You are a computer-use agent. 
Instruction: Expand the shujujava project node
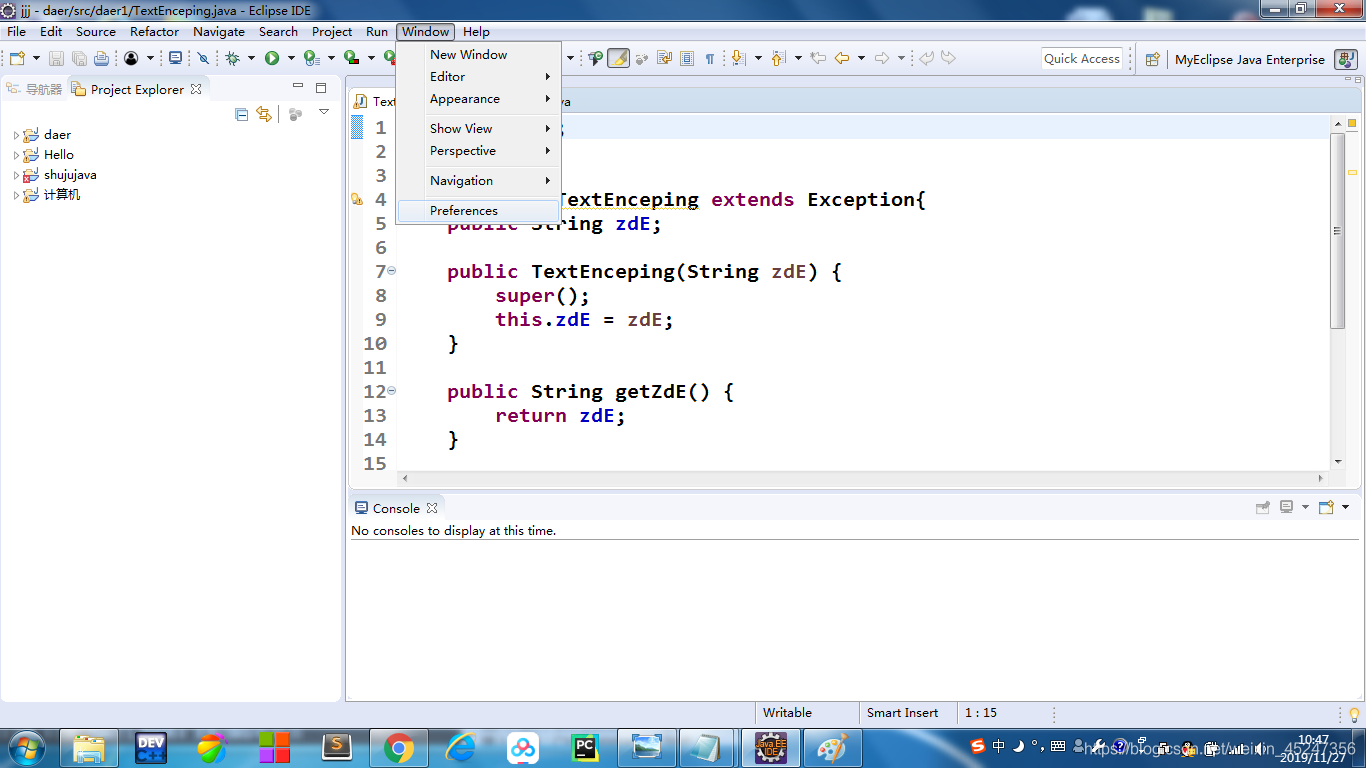point(16,175)
